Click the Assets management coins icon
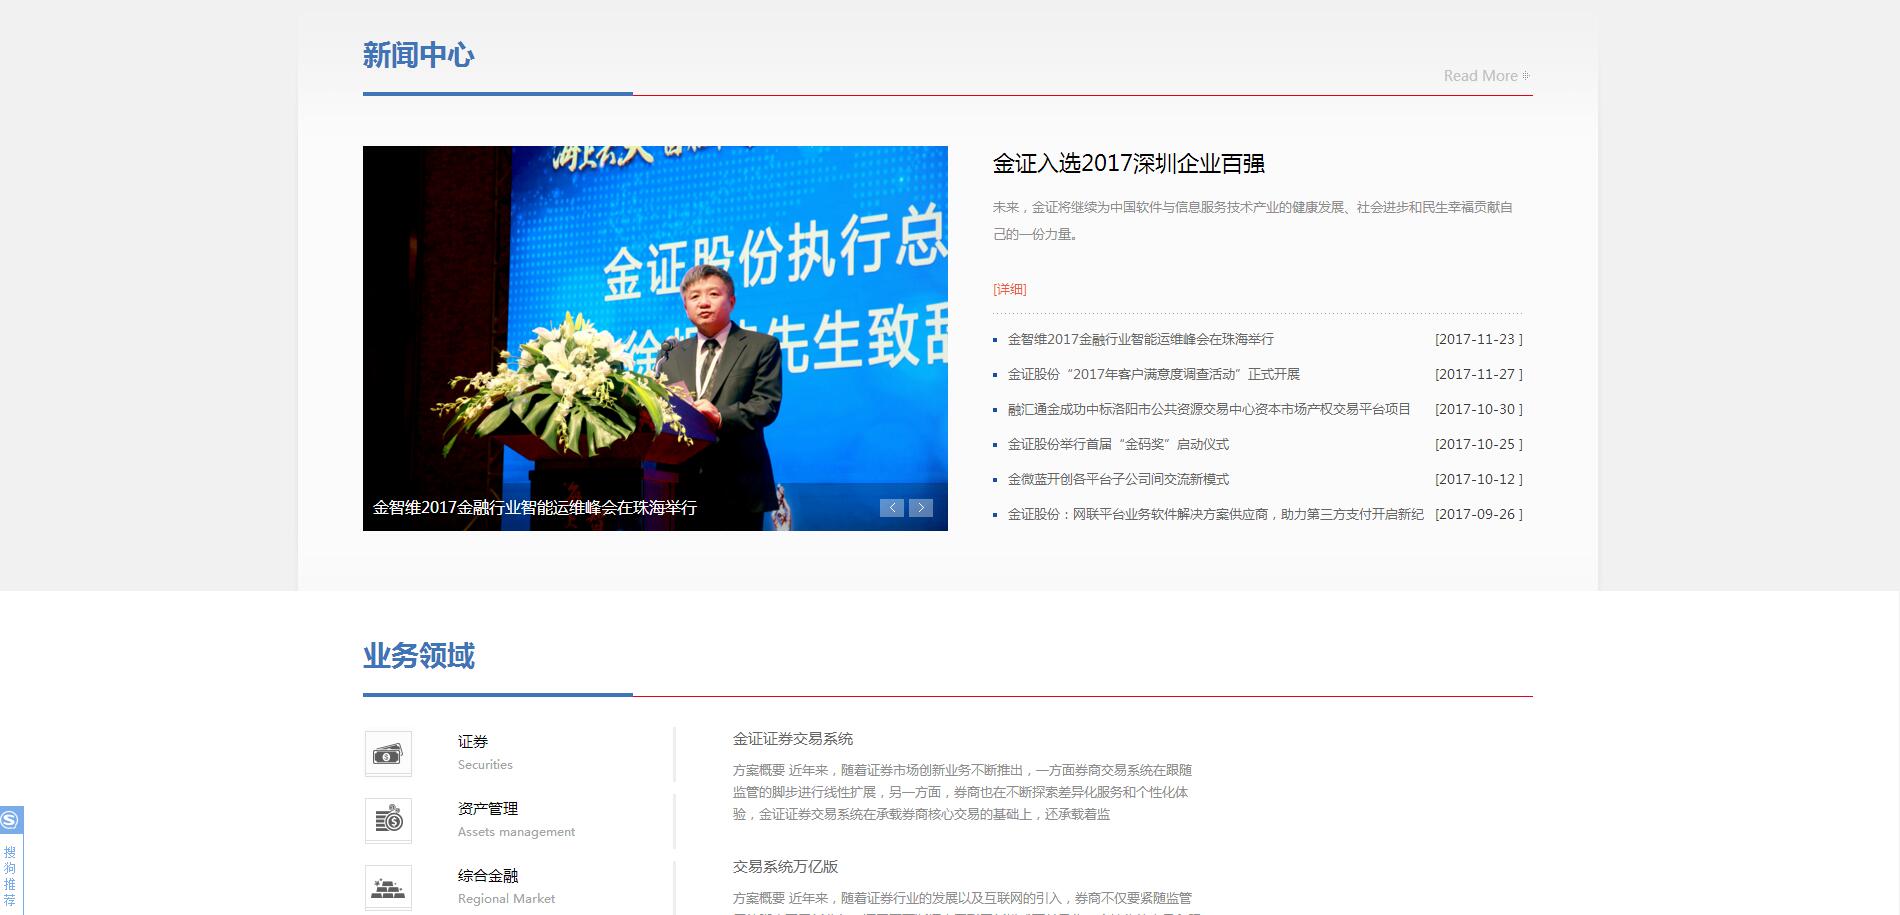This screenshot has height=915, width=1900. [x=388, y=821]
